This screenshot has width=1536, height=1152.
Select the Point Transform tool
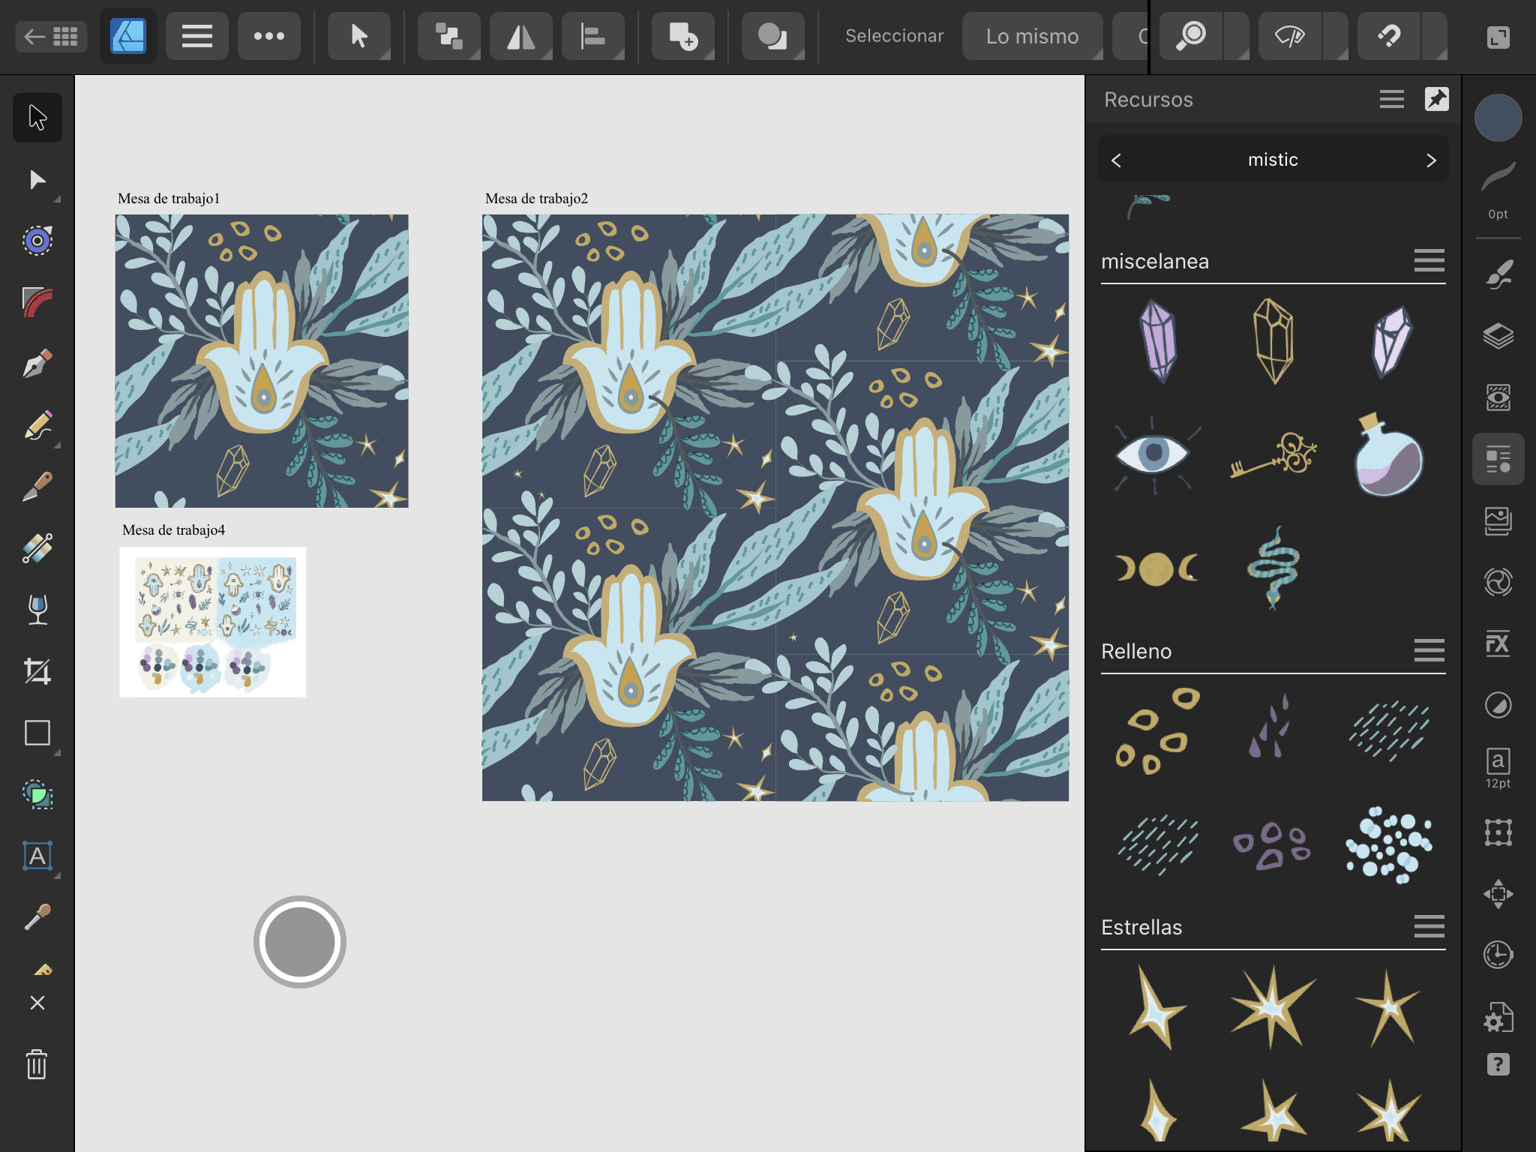click(37, 241)
